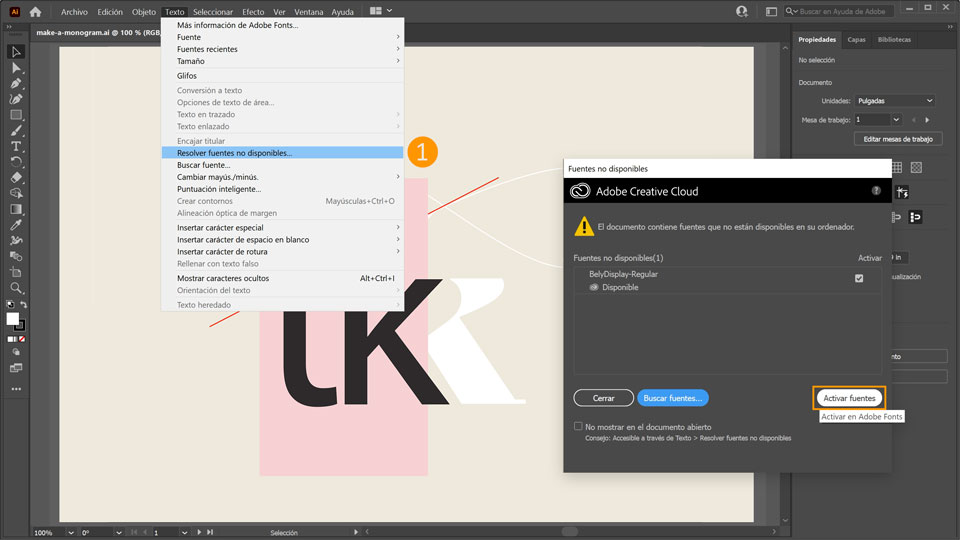Set color to None red slash
The height and width of the screenshot is (540, 960).
22,339
